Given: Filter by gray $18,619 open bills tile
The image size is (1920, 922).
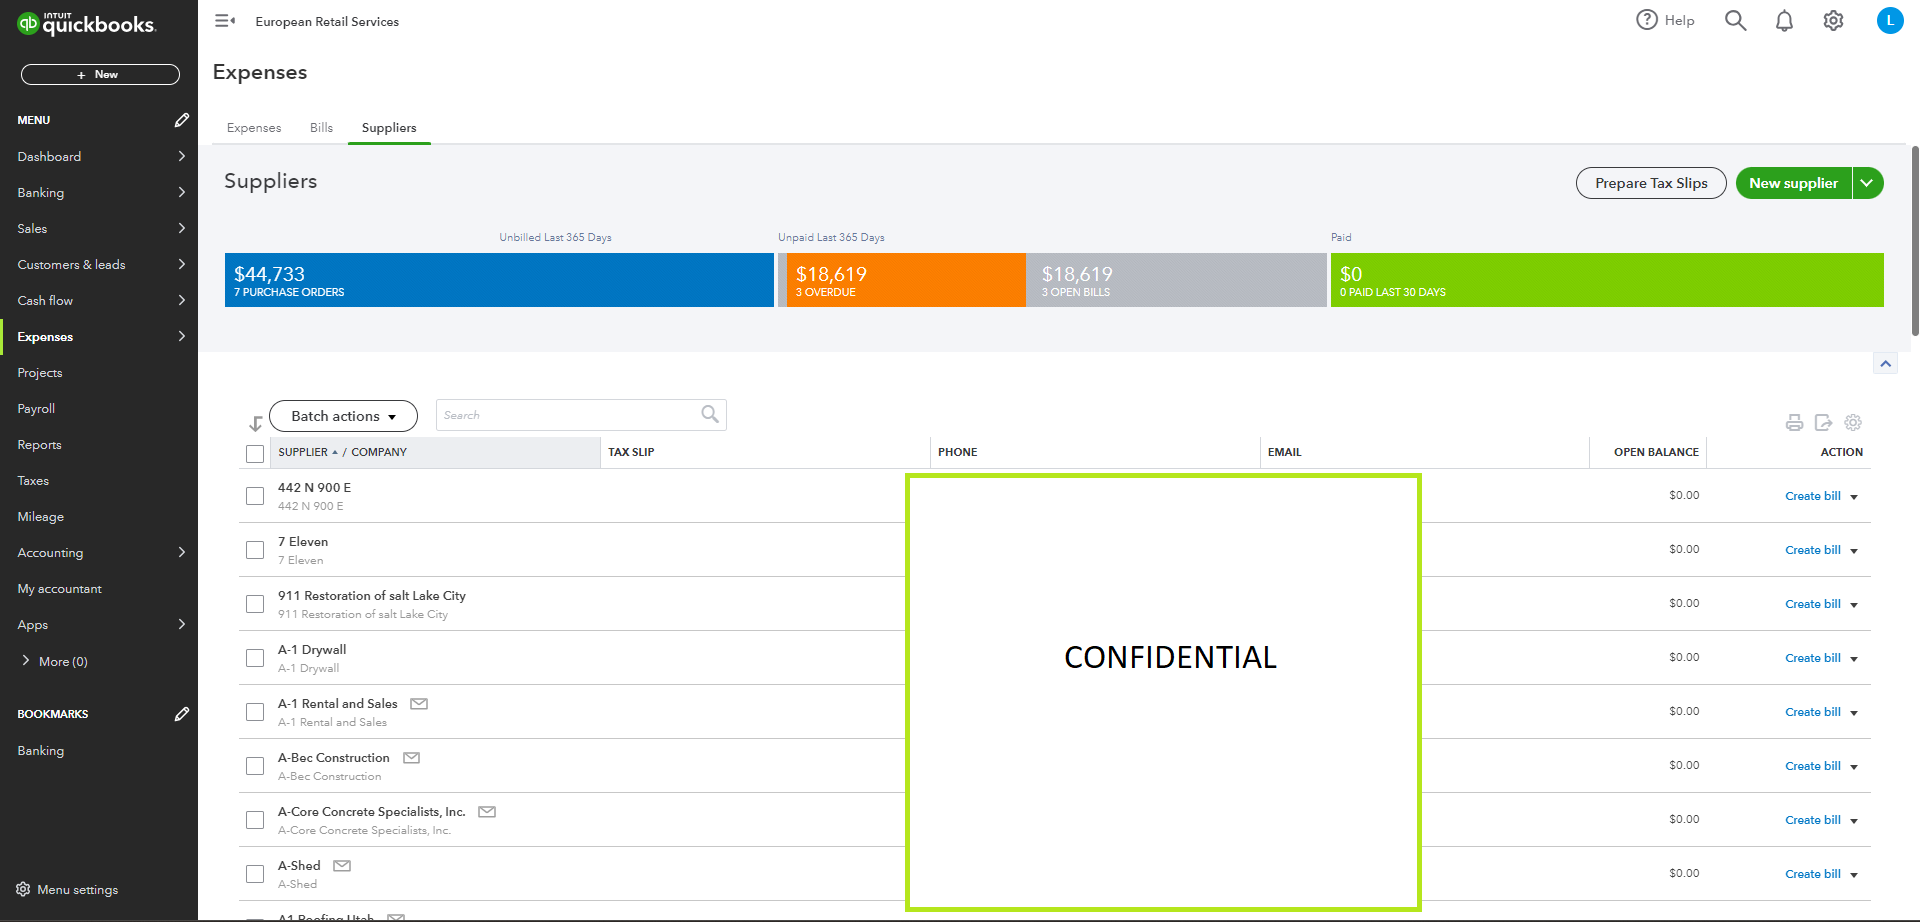Looking at the screenshot, I should [1176, 280].
